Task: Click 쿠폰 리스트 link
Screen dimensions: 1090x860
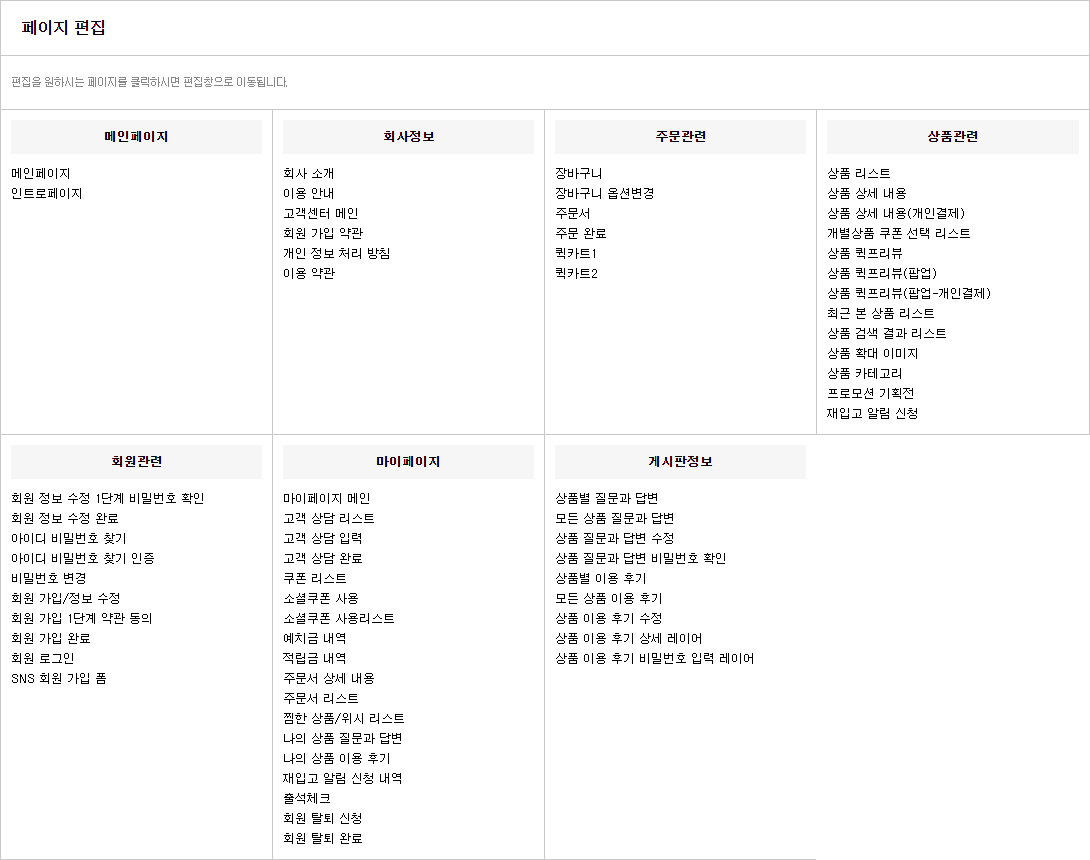Action: (x=315, y=578)
